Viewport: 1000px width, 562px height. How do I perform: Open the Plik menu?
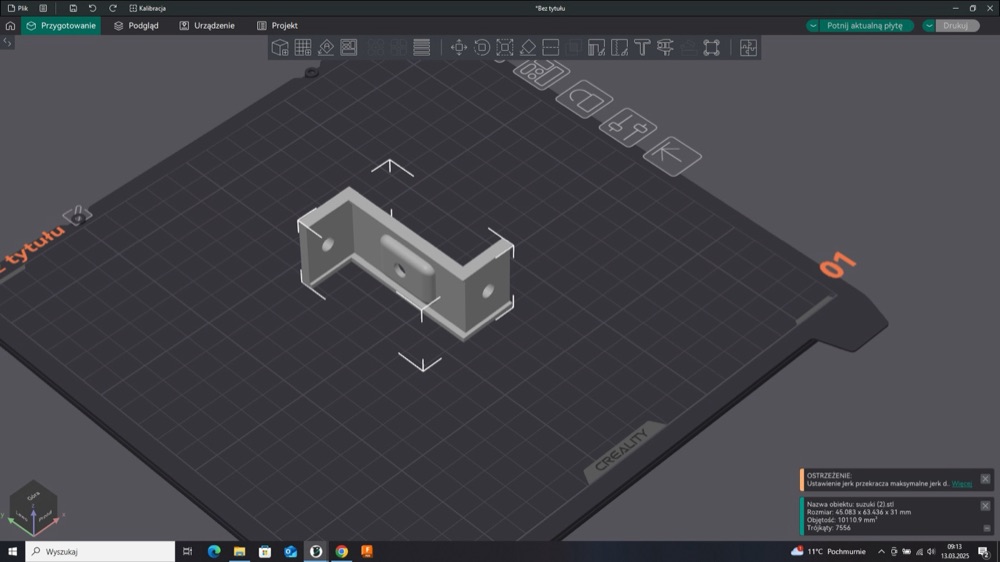pyautogui.click(x=18, y=8)
